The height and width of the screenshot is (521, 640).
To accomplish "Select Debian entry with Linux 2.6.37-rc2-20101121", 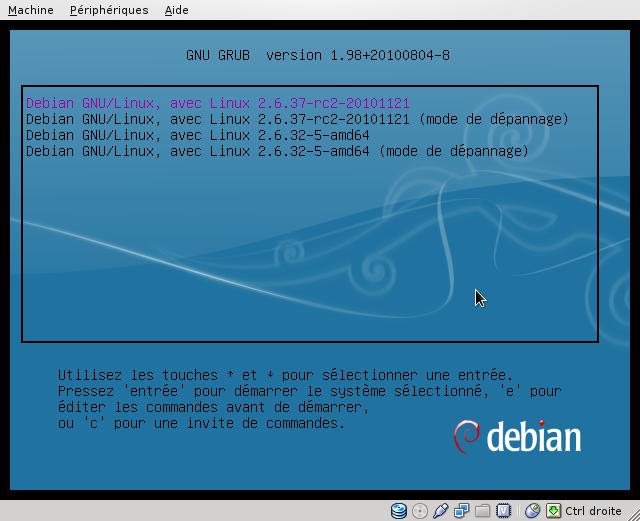I will point(217,103).
